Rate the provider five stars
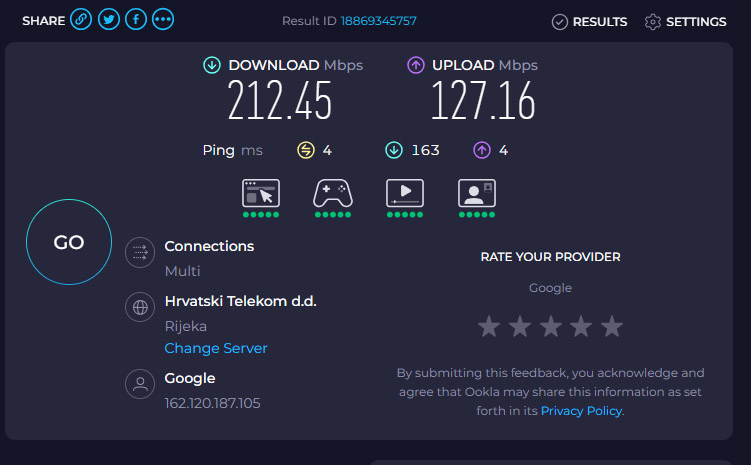The image size is (751, 465). pyautogui.click(x=612, y=327)
